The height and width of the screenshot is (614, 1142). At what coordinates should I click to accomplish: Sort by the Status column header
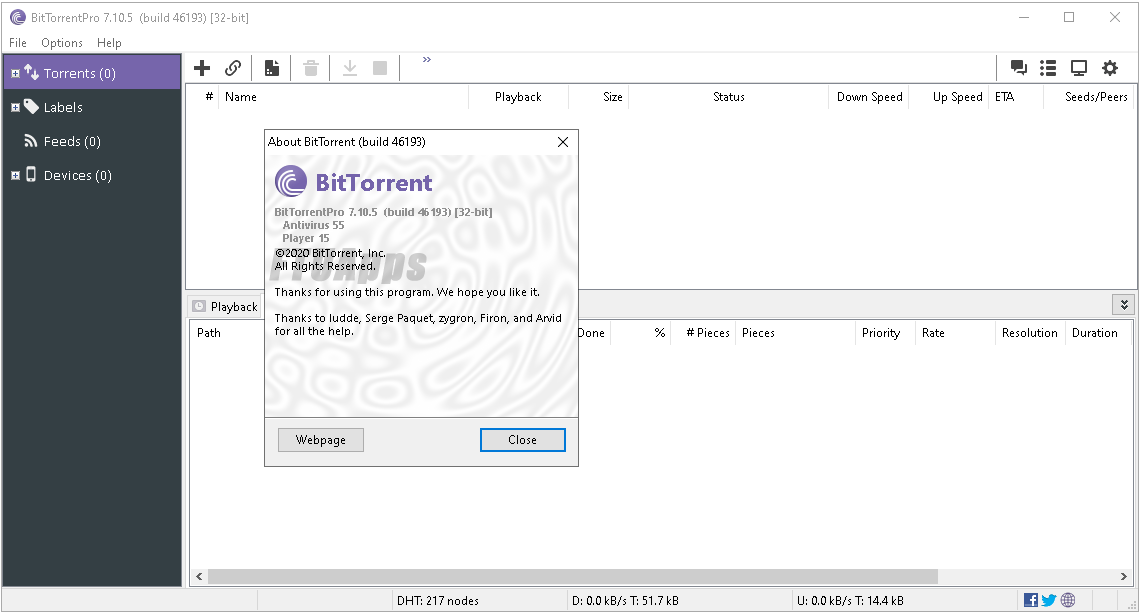point(729,97)
